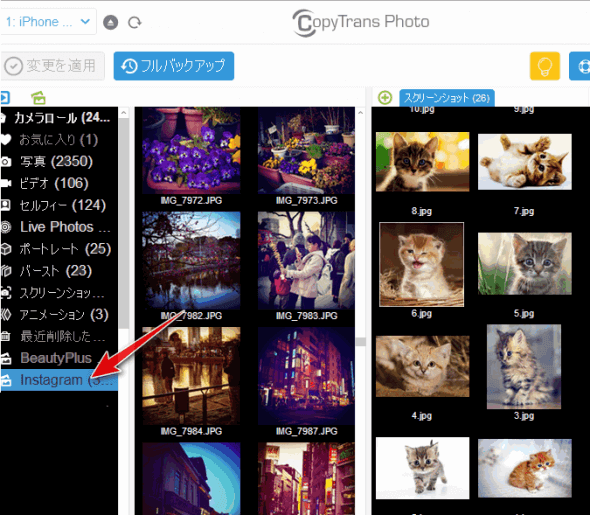
Task: Click trash icon beside 最近削除した
Action: 5,336
